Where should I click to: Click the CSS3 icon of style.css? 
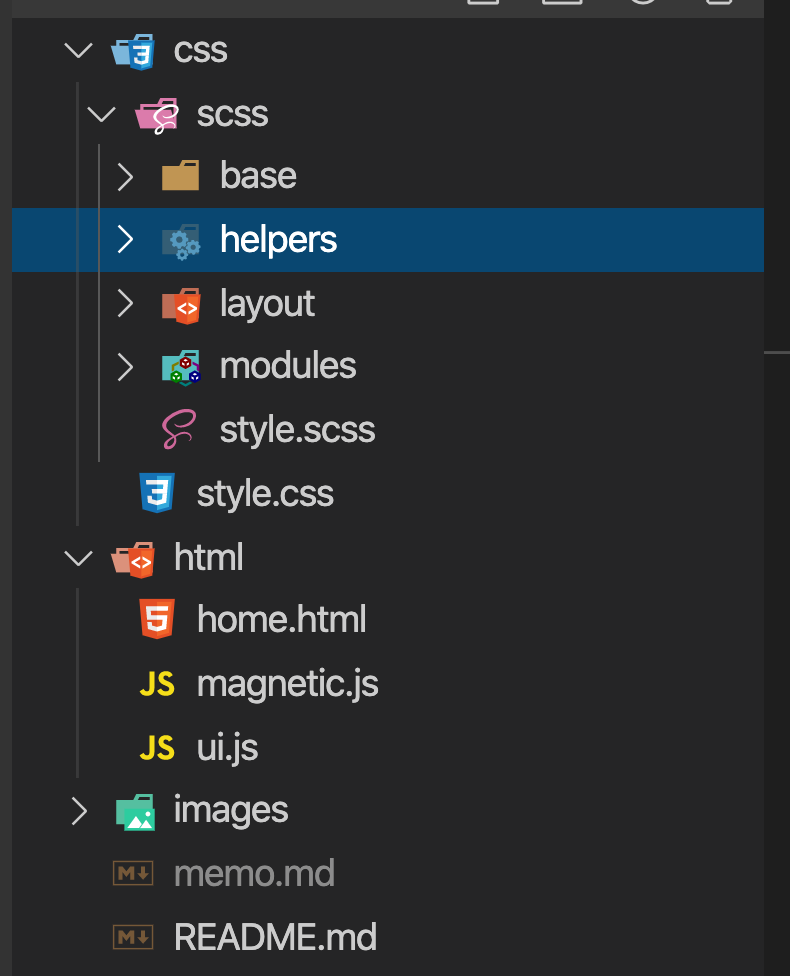click(x=157, y=492)
